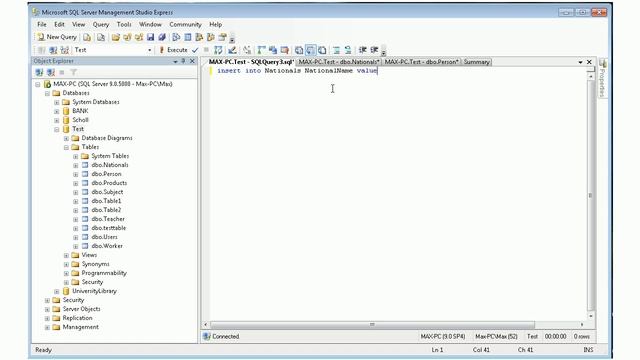This screenshot has height=360, width=640.
Task: Click the Change Connection icon left of database dropdown
Action: coord(65,50)
